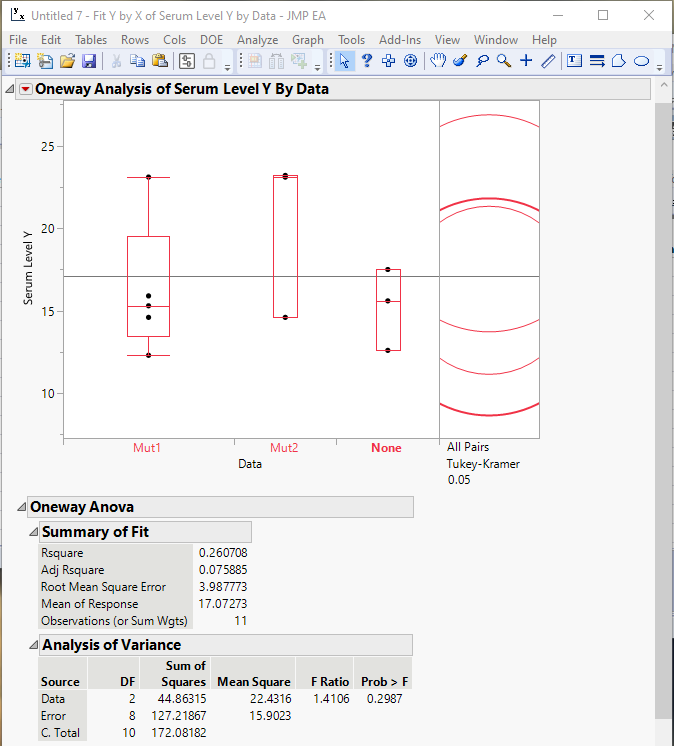Collapse the Analysis of Variance section
The height and width of the screenshot is (746, 674).
[33, 645]
